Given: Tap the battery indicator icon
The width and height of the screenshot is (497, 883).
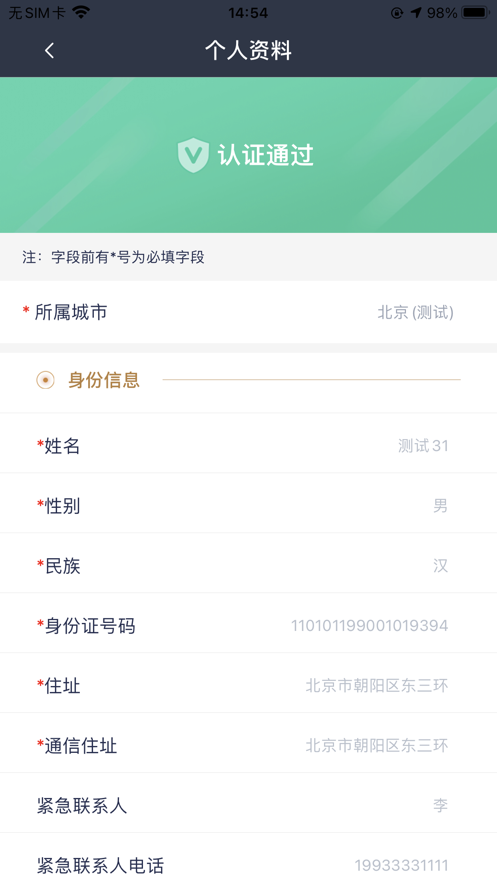Looking at the screenshot, I should pos(475,12).
